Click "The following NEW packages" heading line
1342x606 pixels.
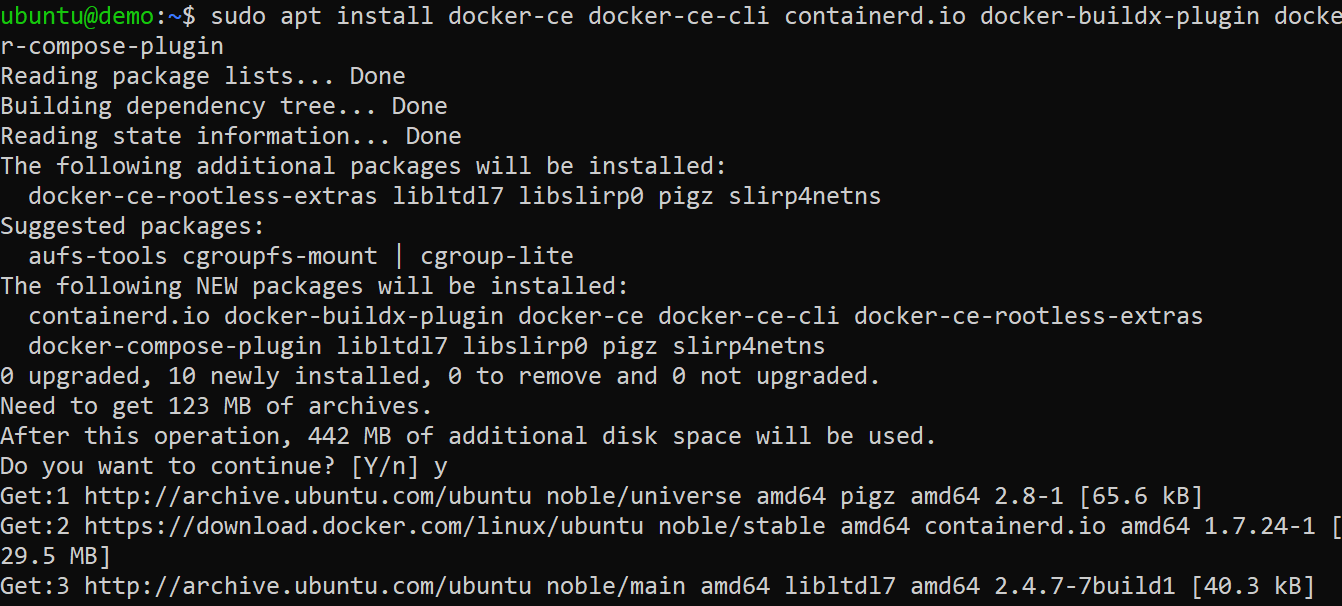[314, 286]
